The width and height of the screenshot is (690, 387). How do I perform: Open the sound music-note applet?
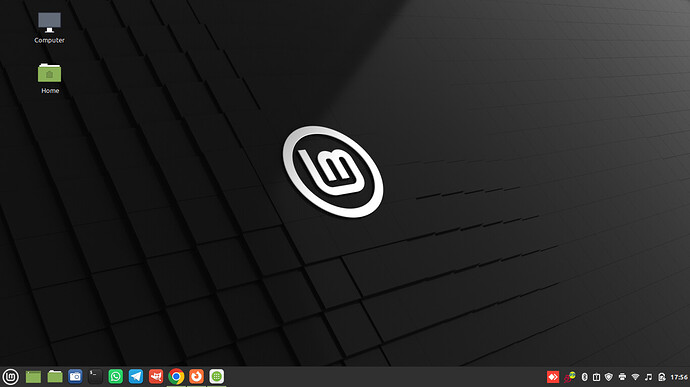pos(648,377)
